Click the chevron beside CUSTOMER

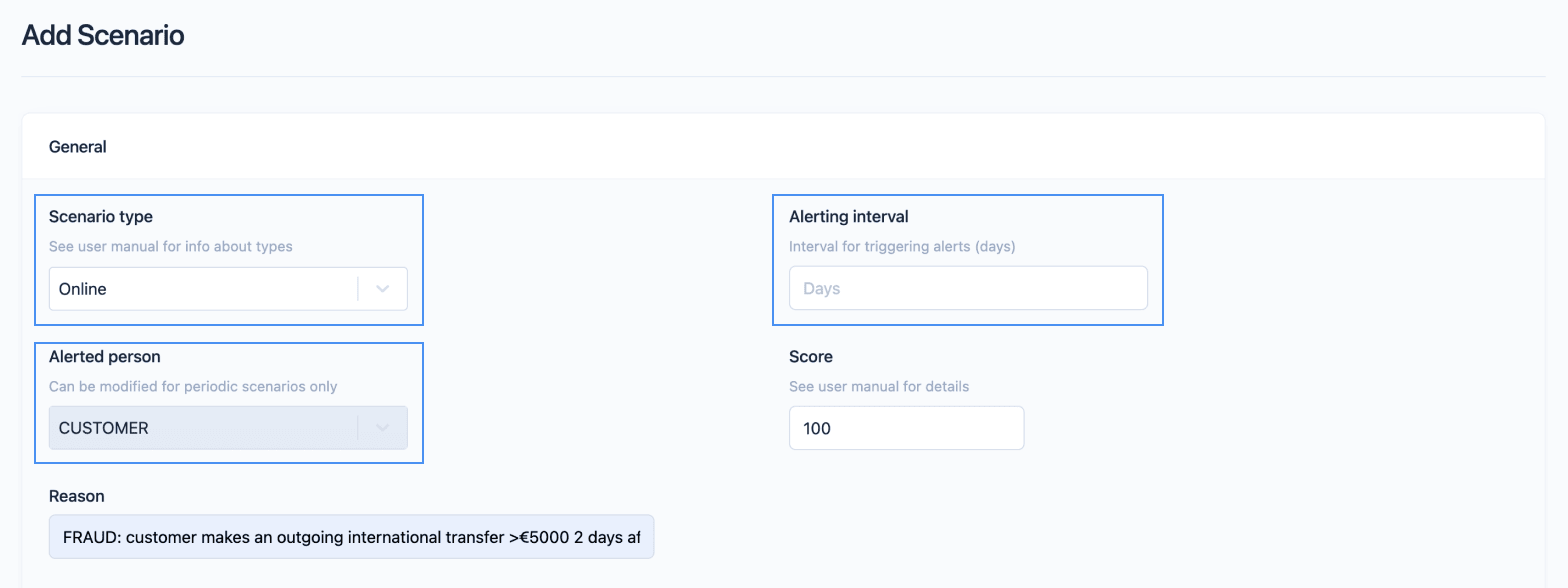[x=381, y=427]
